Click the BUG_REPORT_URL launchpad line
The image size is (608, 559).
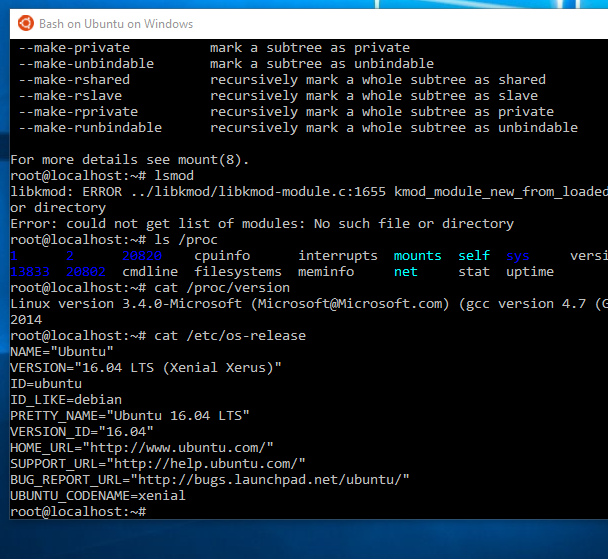[x=210, y=480]
